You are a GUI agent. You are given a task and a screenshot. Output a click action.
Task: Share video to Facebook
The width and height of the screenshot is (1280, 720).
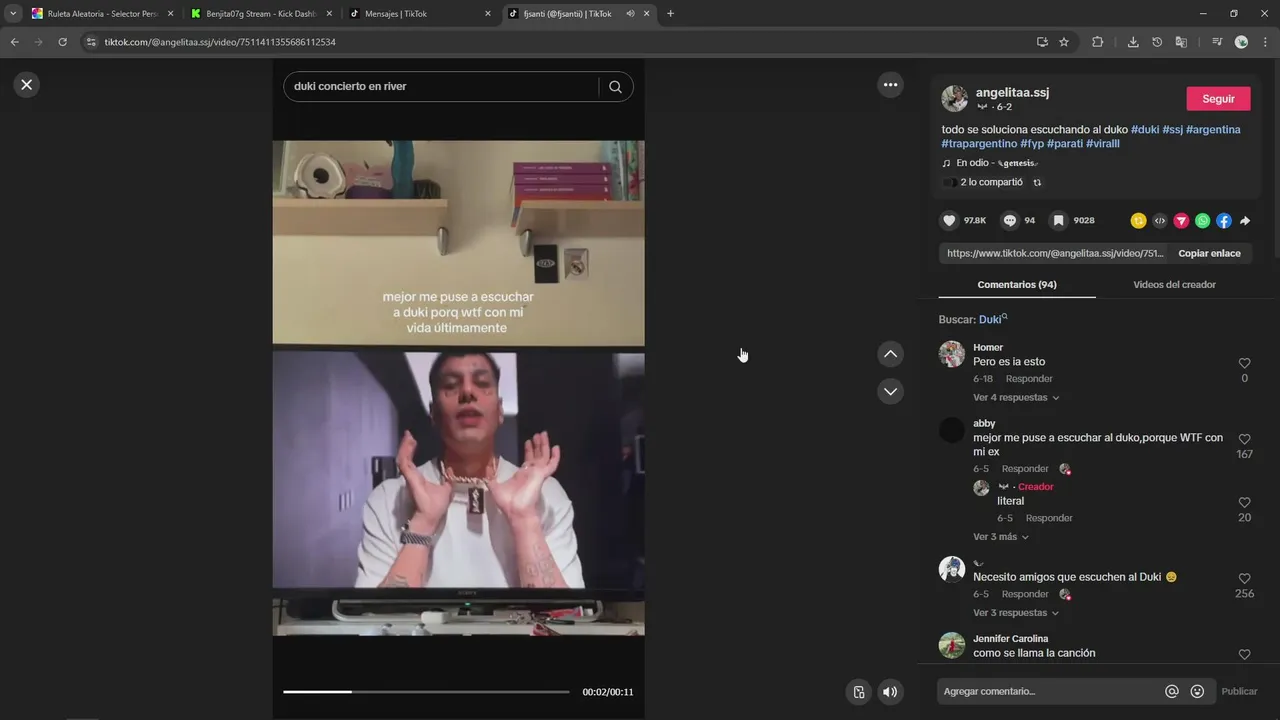click(1224, 221)
